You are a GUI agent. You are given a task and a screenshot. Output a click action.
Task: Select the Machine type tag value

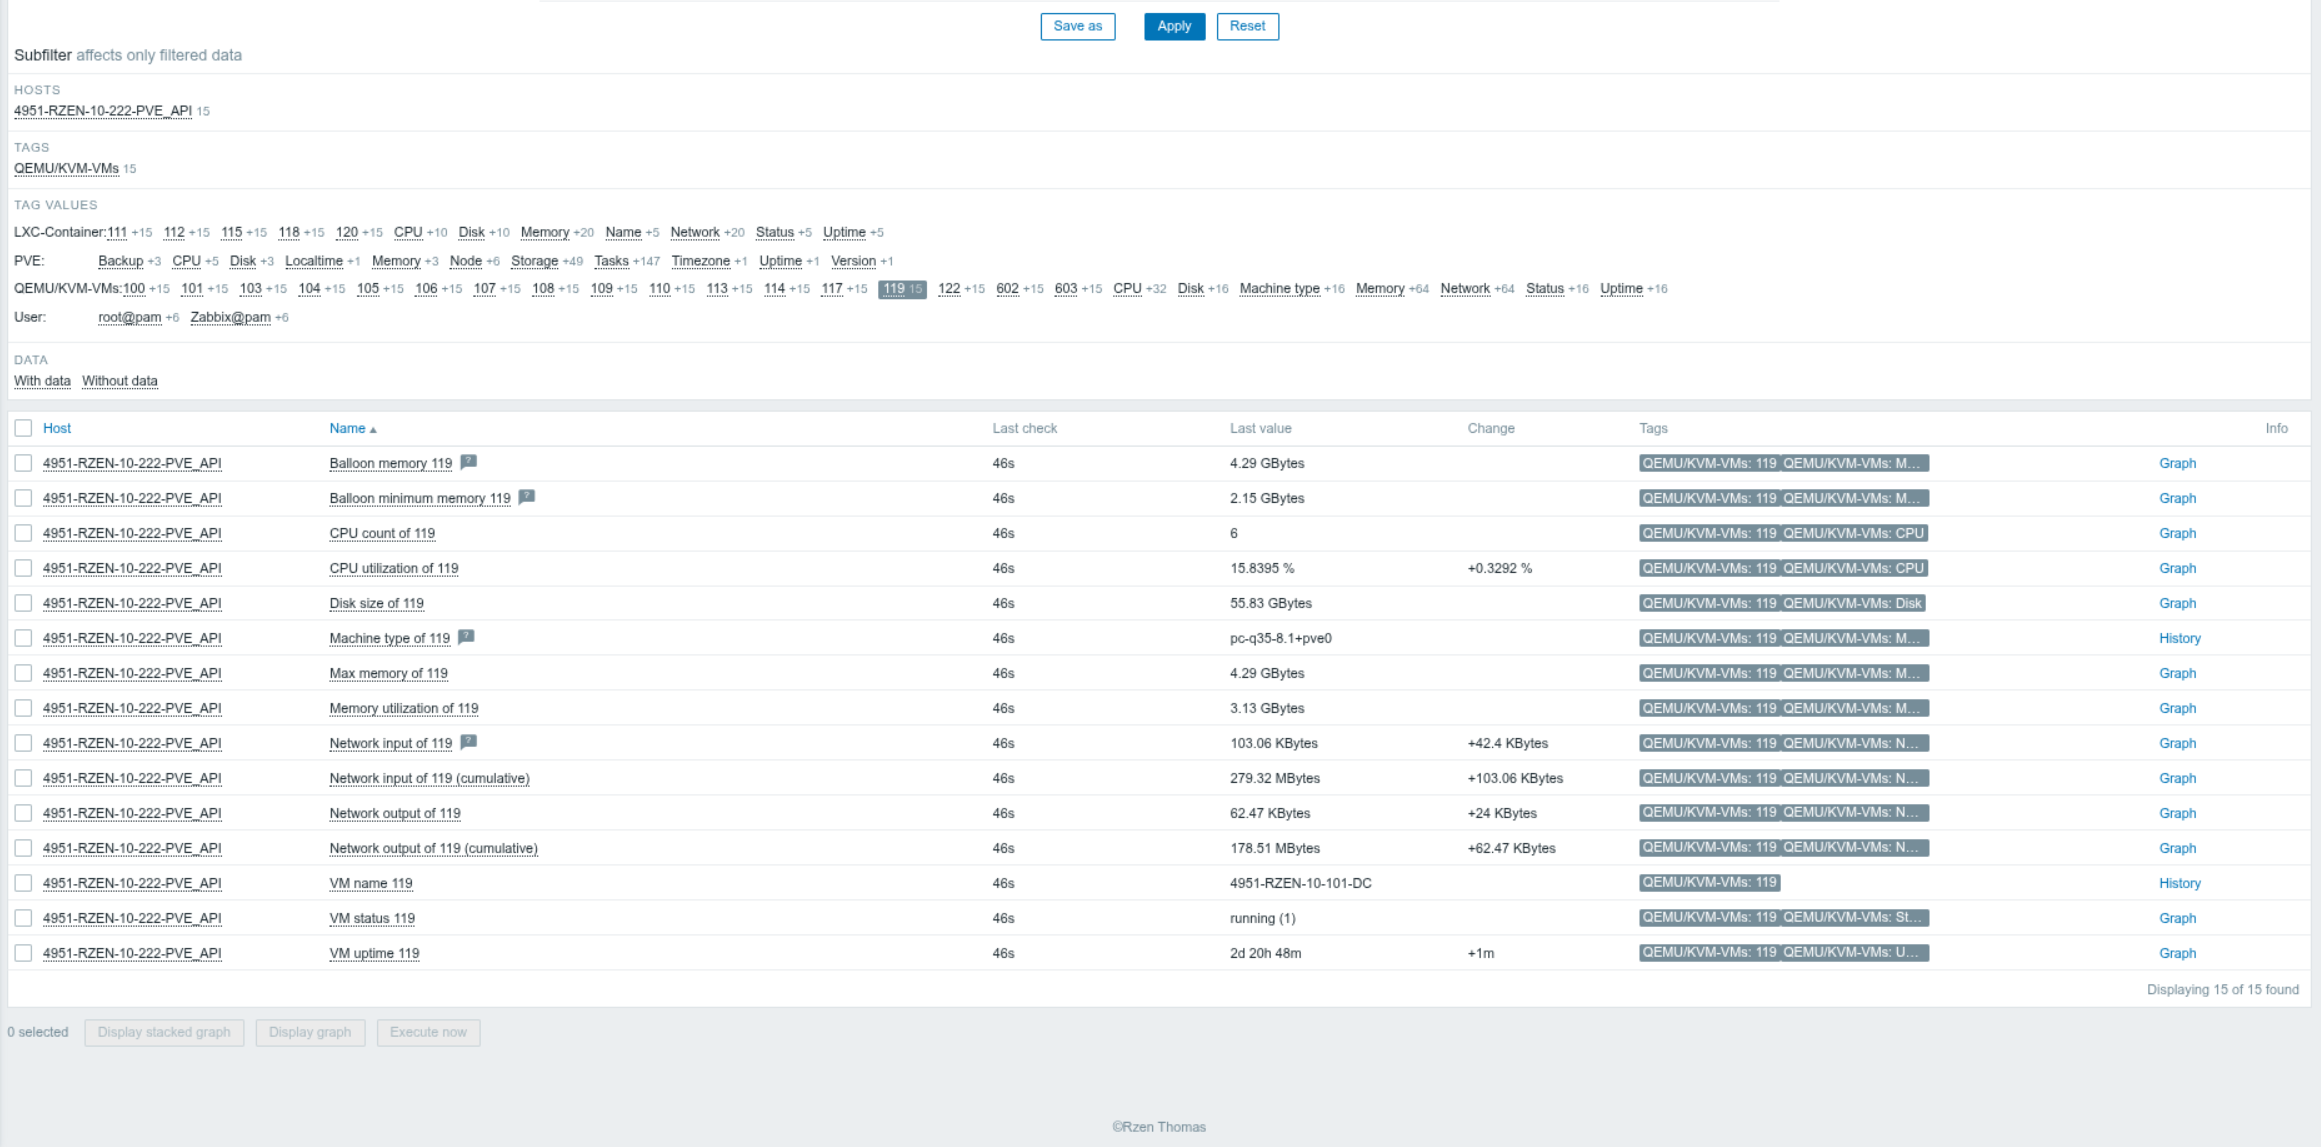1279,289
